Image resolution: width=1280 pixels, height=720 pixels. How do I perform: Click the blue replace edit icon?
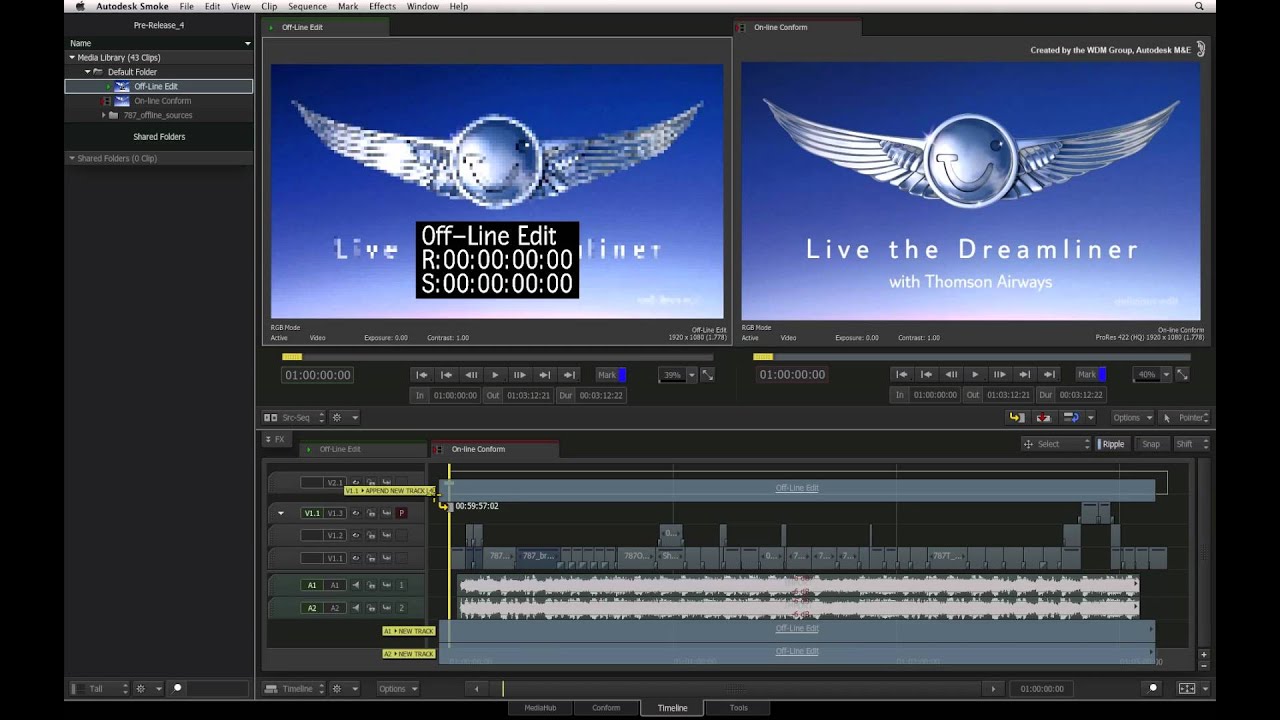[x=1070, y=418]
